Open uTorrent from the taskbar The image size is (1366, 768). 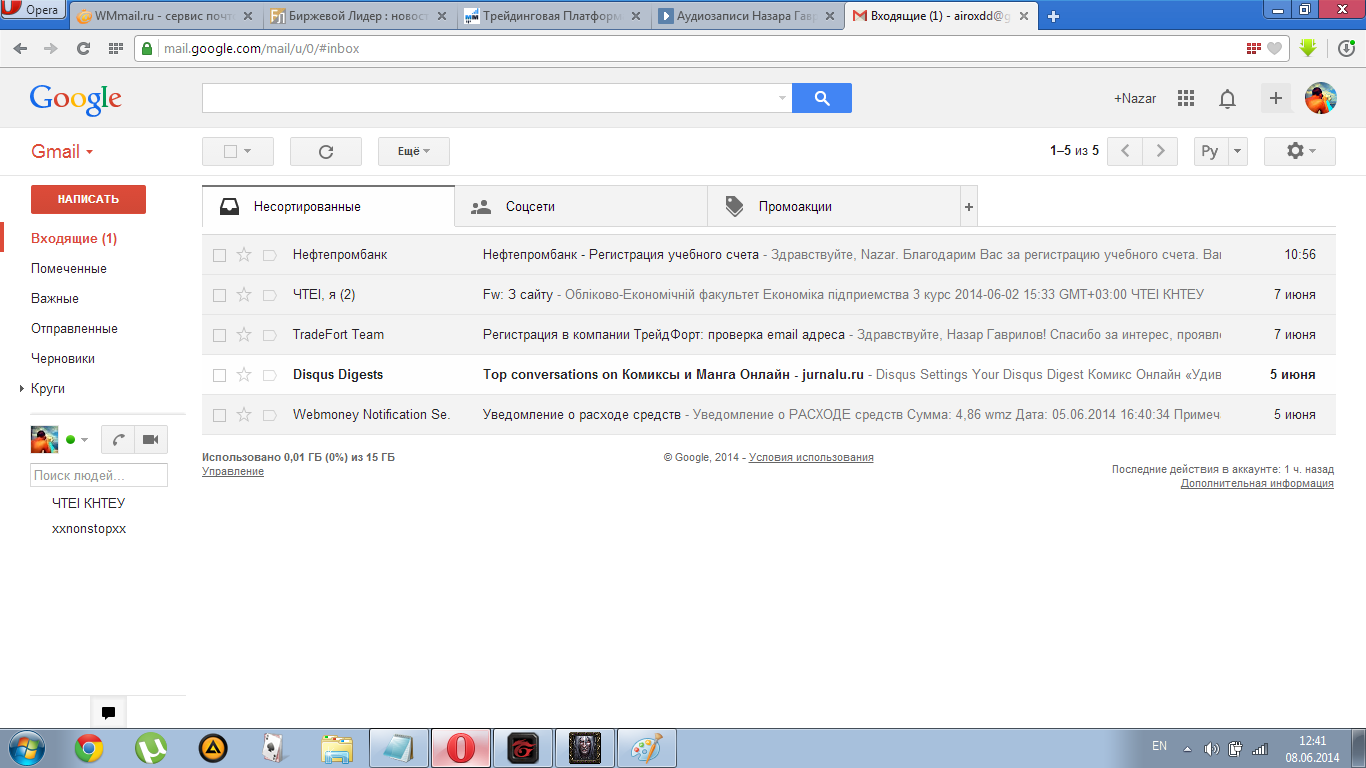(x=151, y=748)
